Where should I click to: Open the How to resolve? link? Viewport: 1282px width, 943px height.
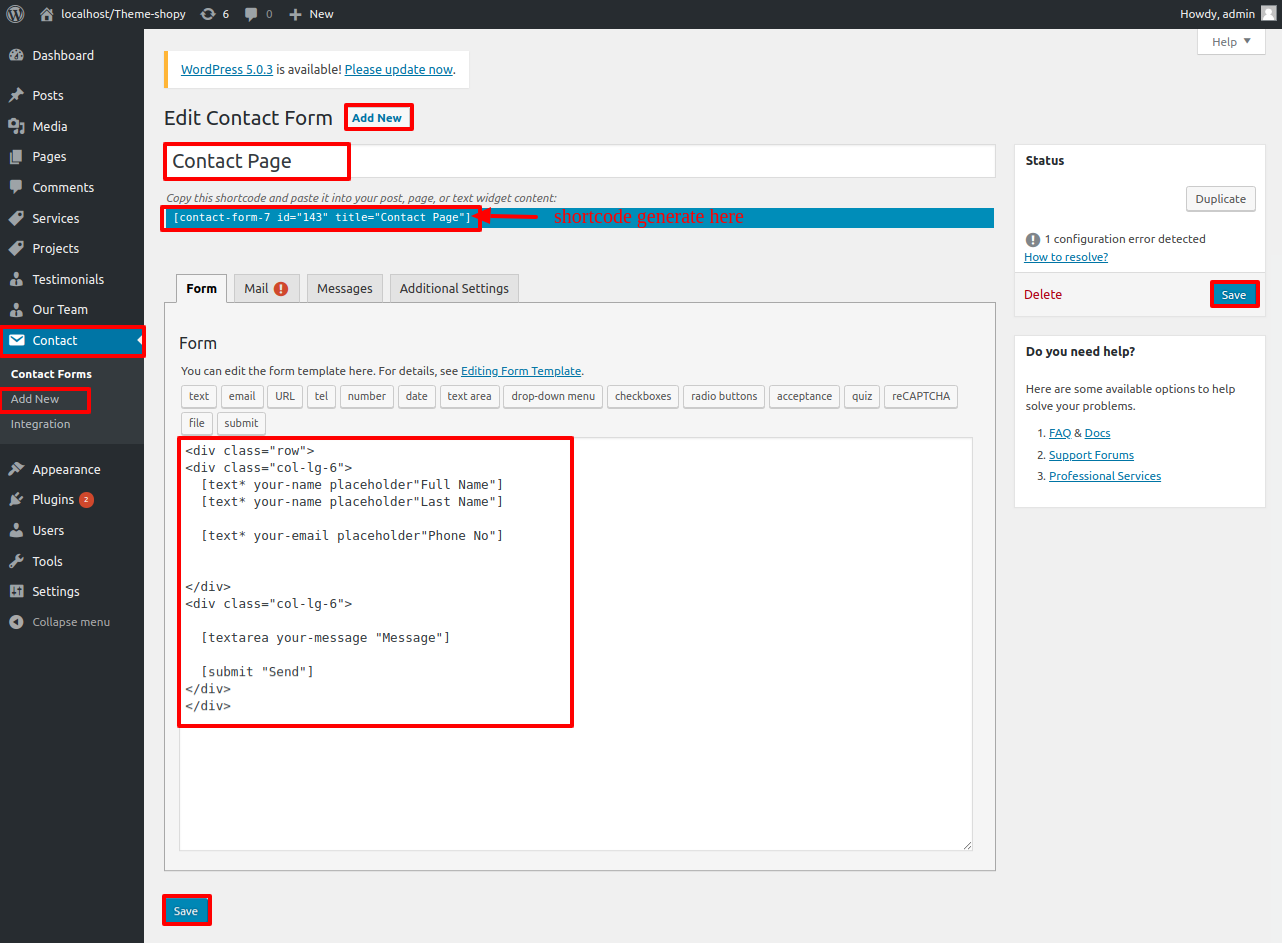(x=1065, y=257)
